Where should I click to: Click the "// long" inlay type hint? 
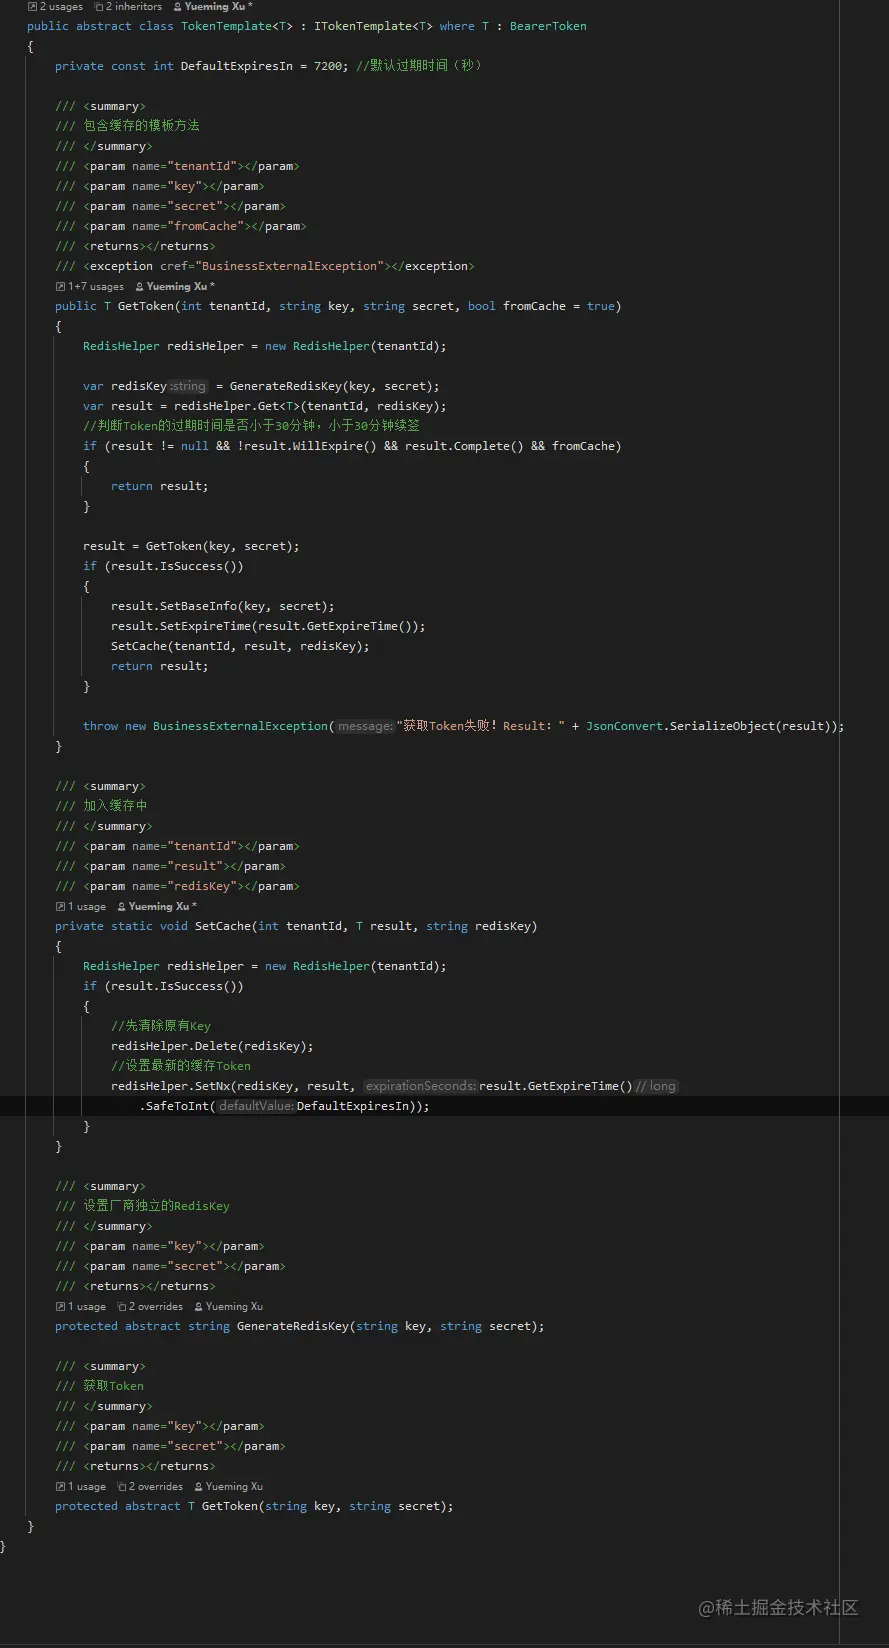pos(656,1086)
